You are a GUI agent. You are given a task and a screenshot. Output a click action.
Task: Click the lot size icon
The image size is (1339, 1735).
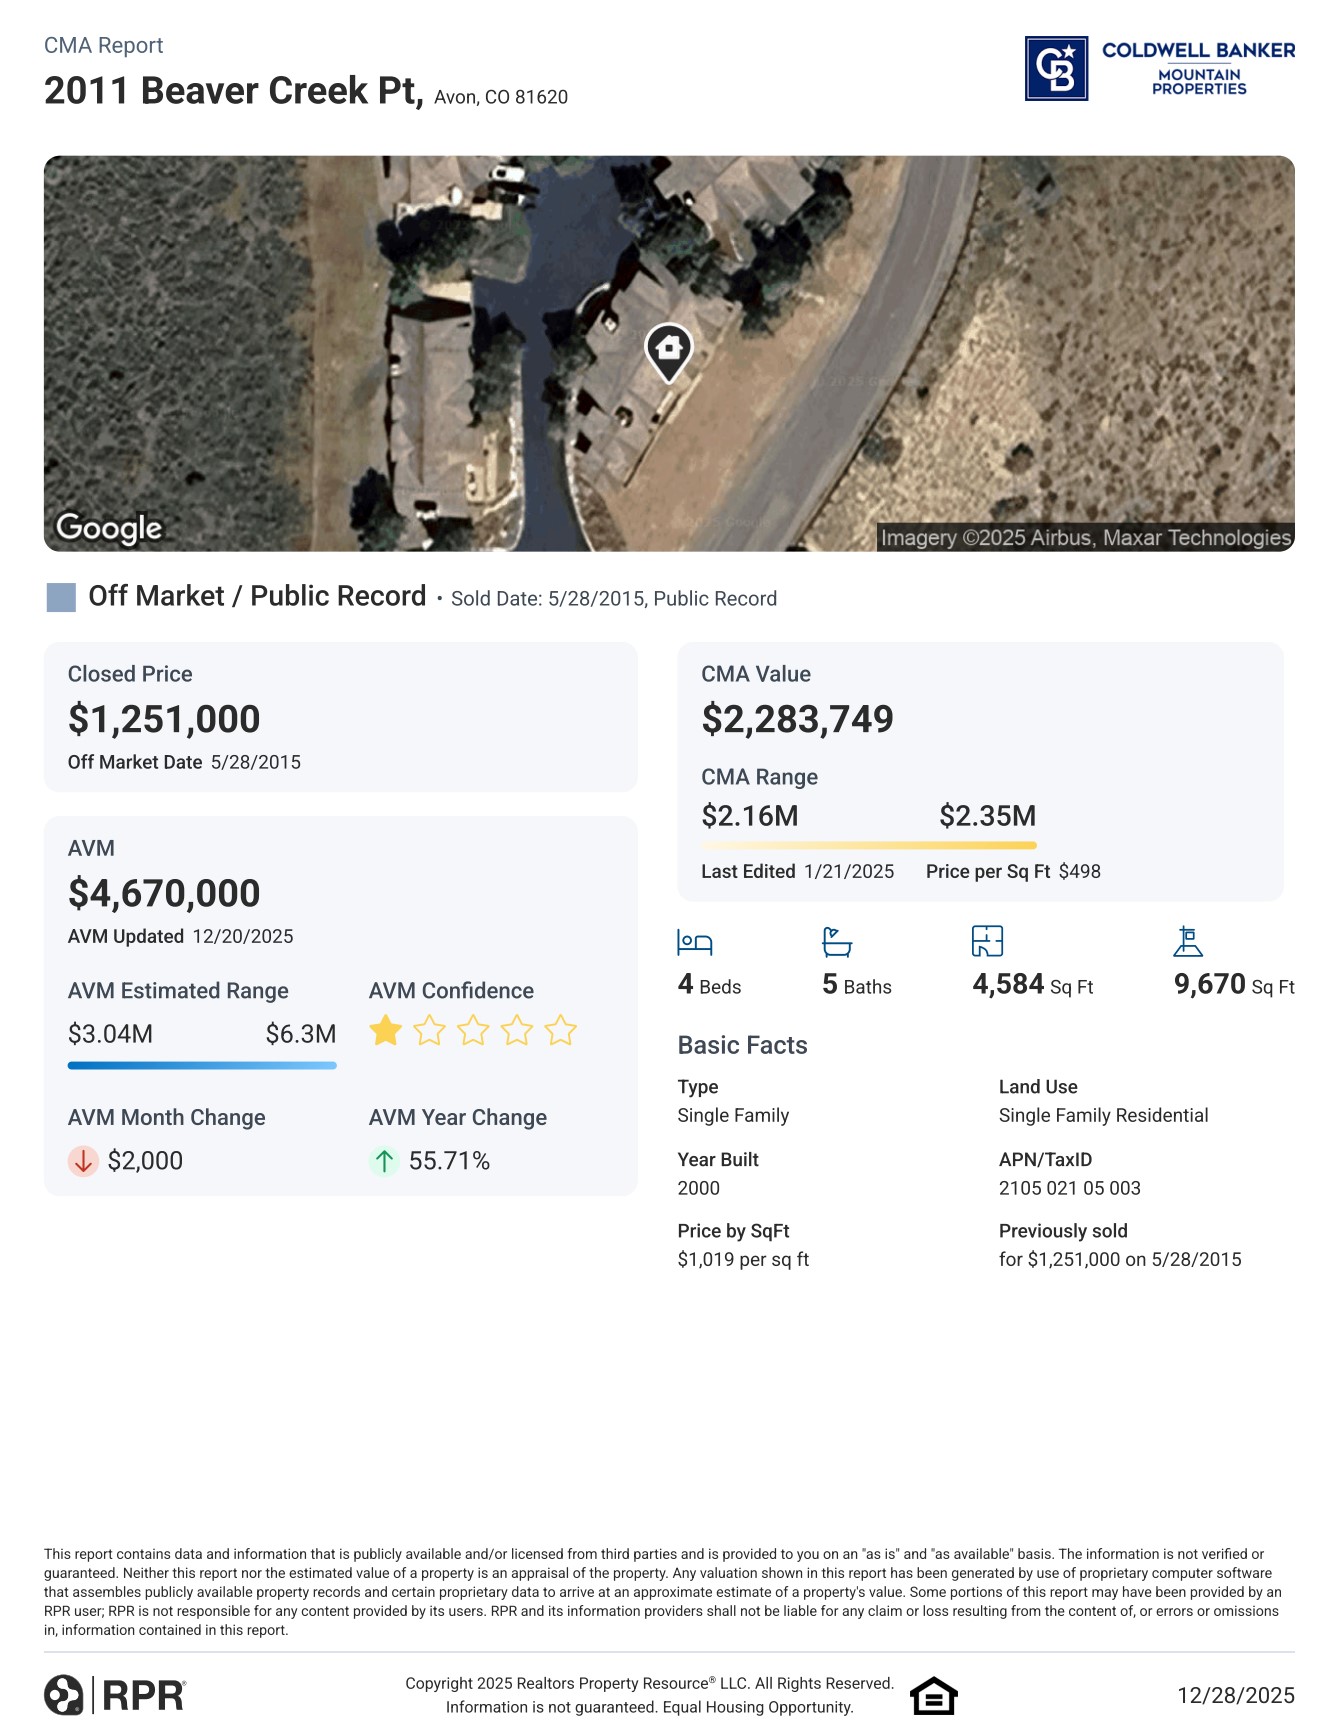pos(1188,941)
